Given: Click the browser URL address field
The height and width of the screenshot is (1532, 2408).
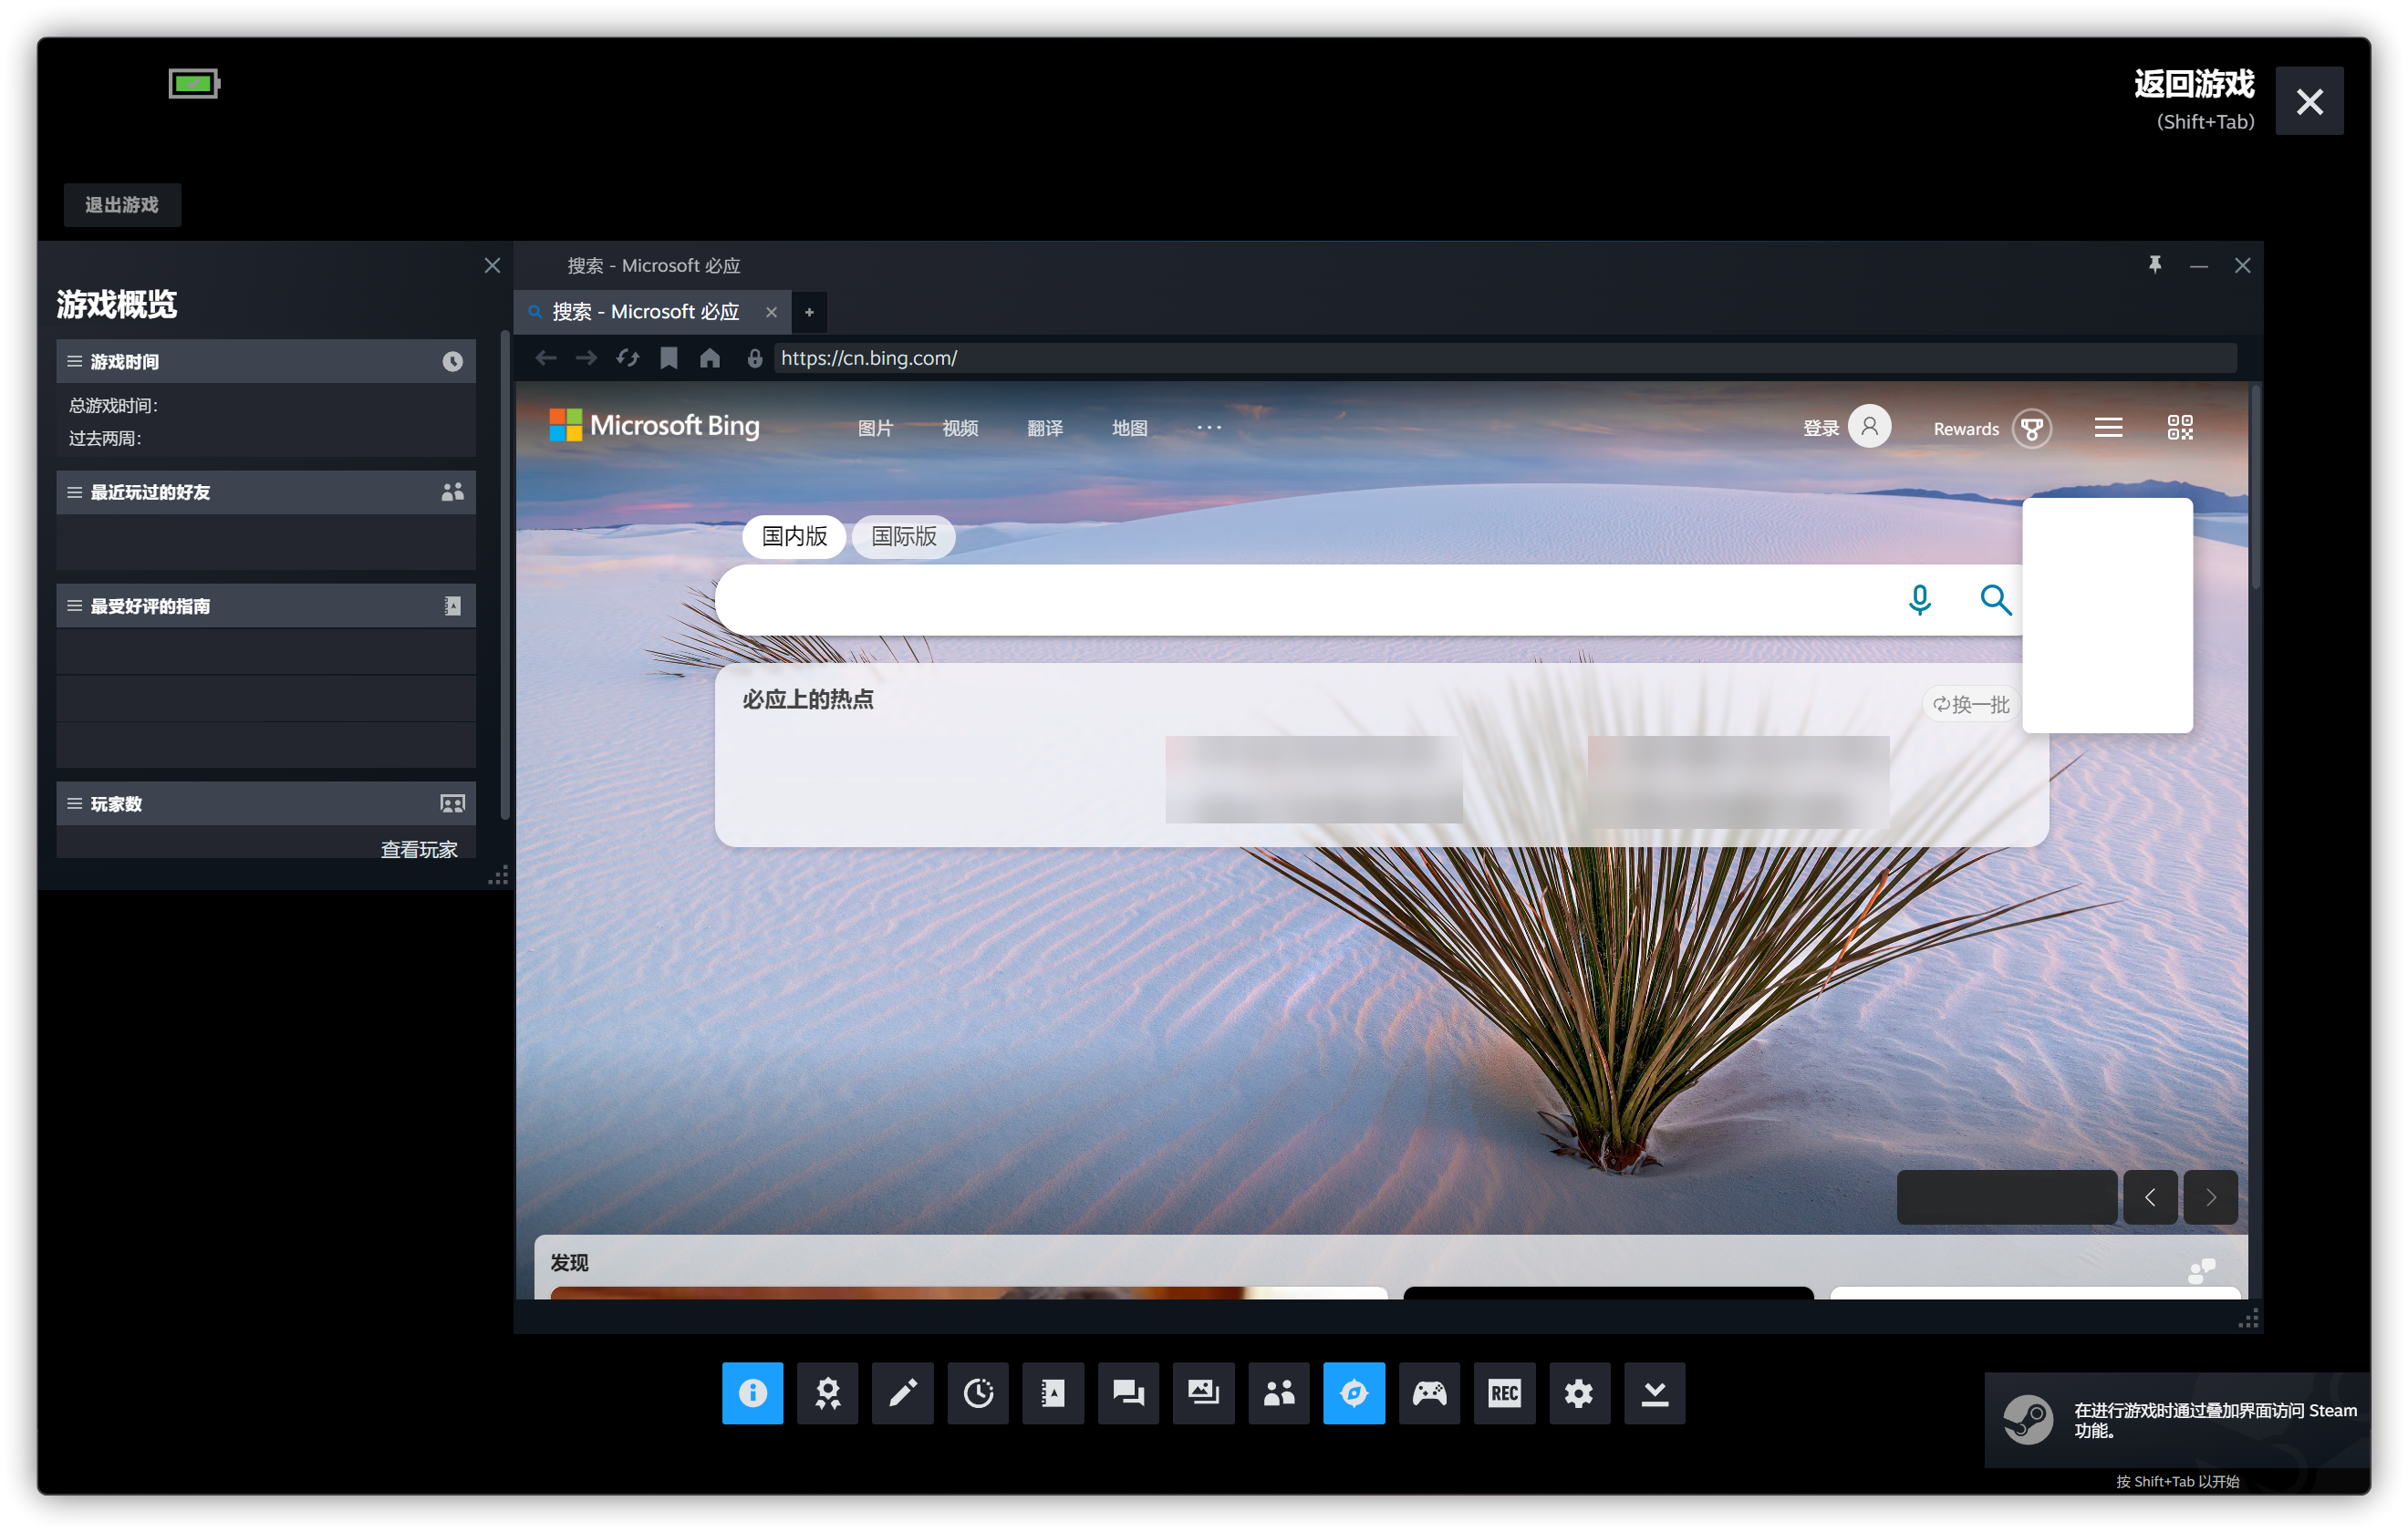Looking at the screenshot, I should [x=1500, y=358].
